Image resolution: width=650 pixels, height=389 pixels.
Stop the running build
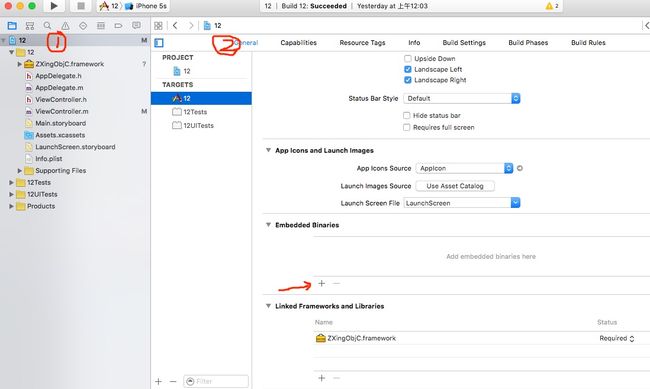81,6
